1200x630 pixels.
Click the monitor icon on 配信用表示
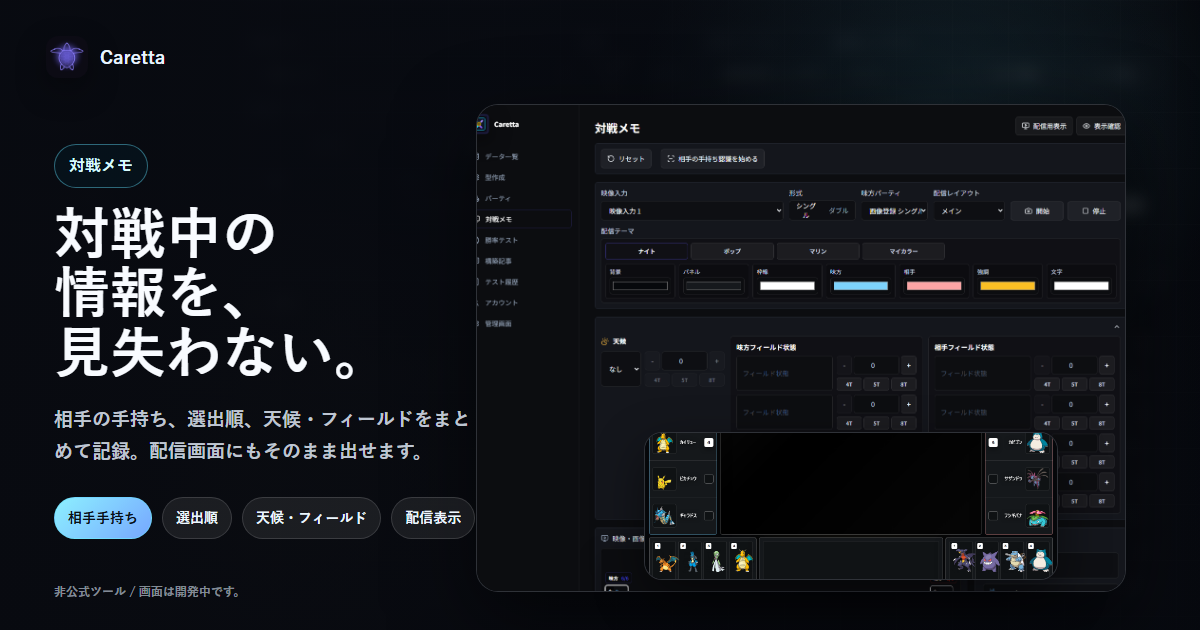(1025, 127)
